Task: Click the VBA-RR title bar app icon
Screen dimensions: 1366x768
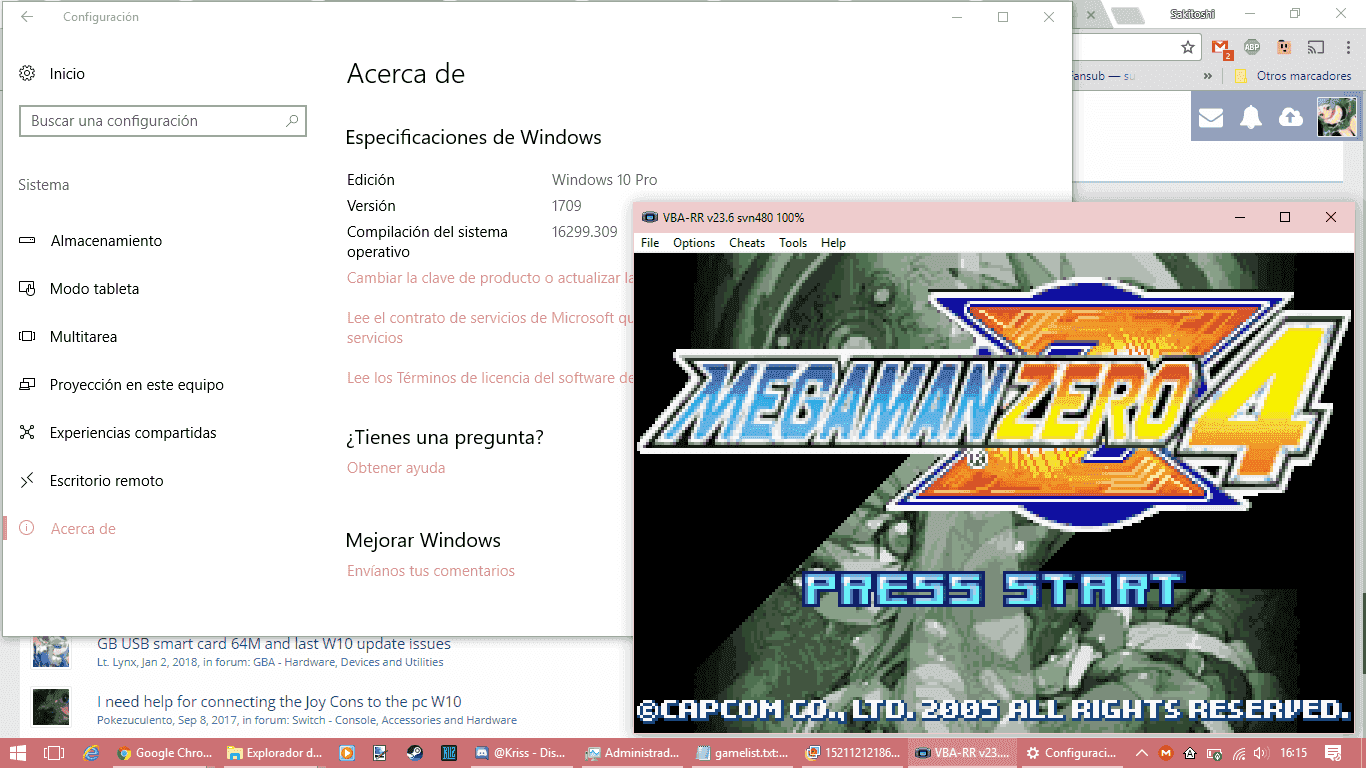Action: [650, 218]
